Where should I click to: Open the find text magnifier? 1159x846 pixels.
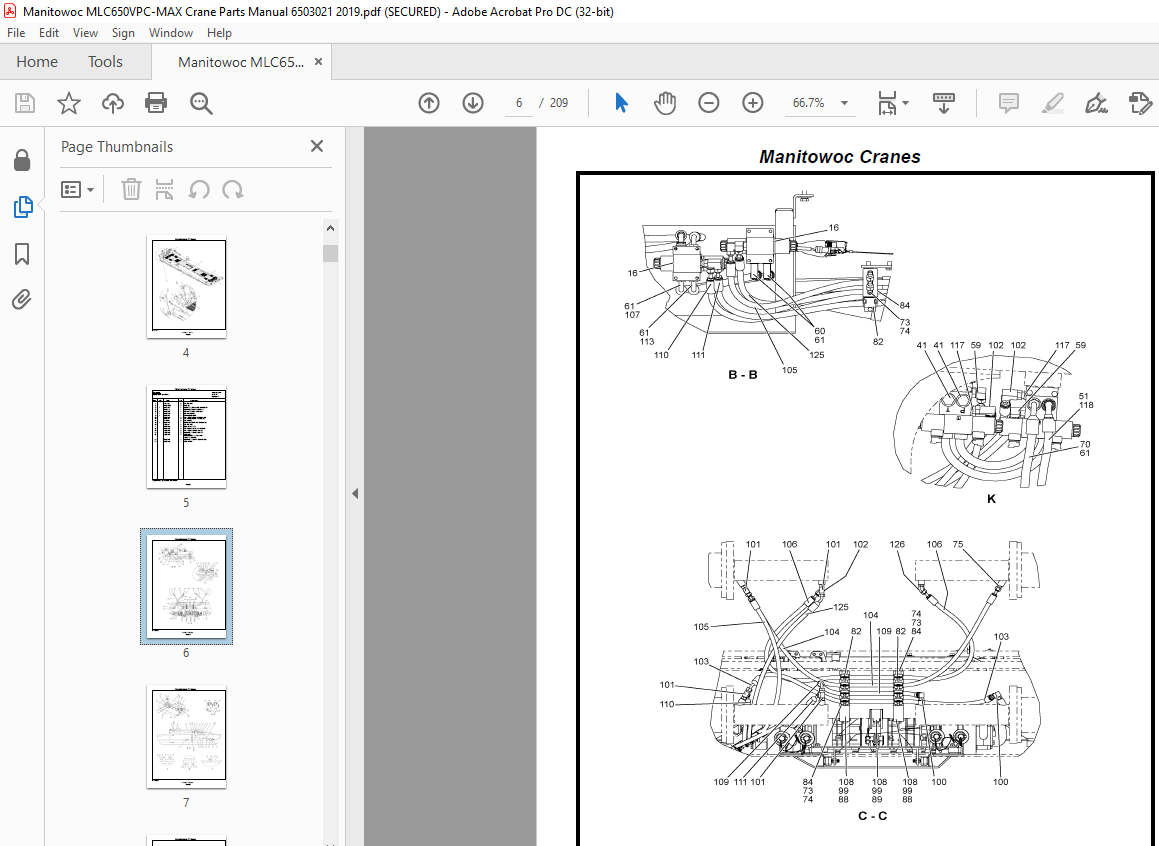200,103
